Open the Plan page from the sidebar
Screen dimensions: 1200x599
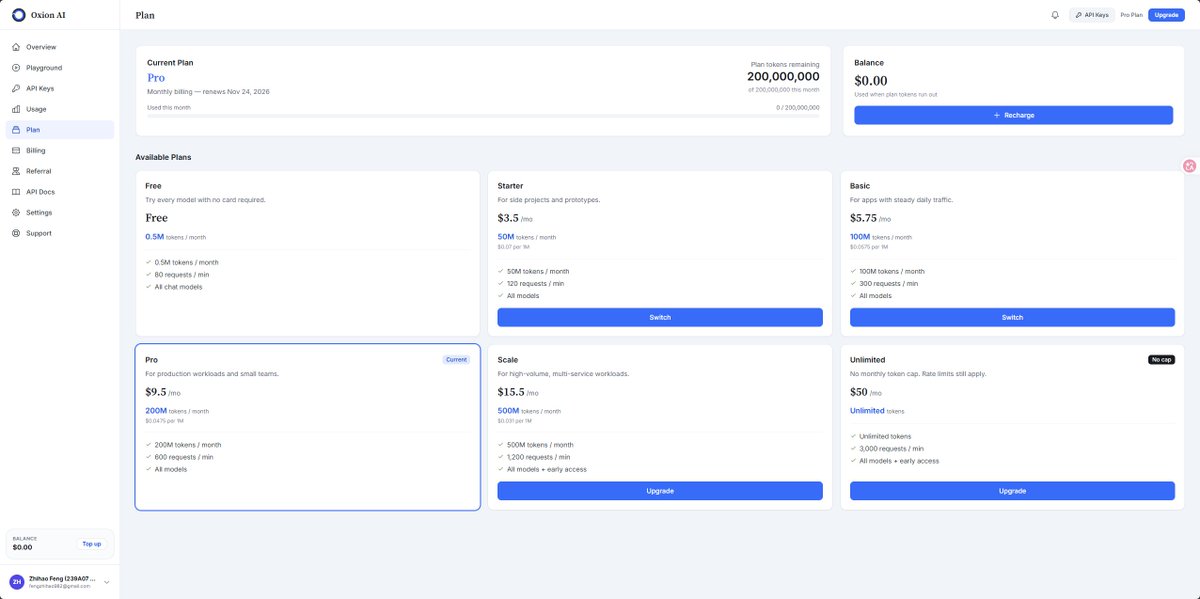tap(60, 130)
